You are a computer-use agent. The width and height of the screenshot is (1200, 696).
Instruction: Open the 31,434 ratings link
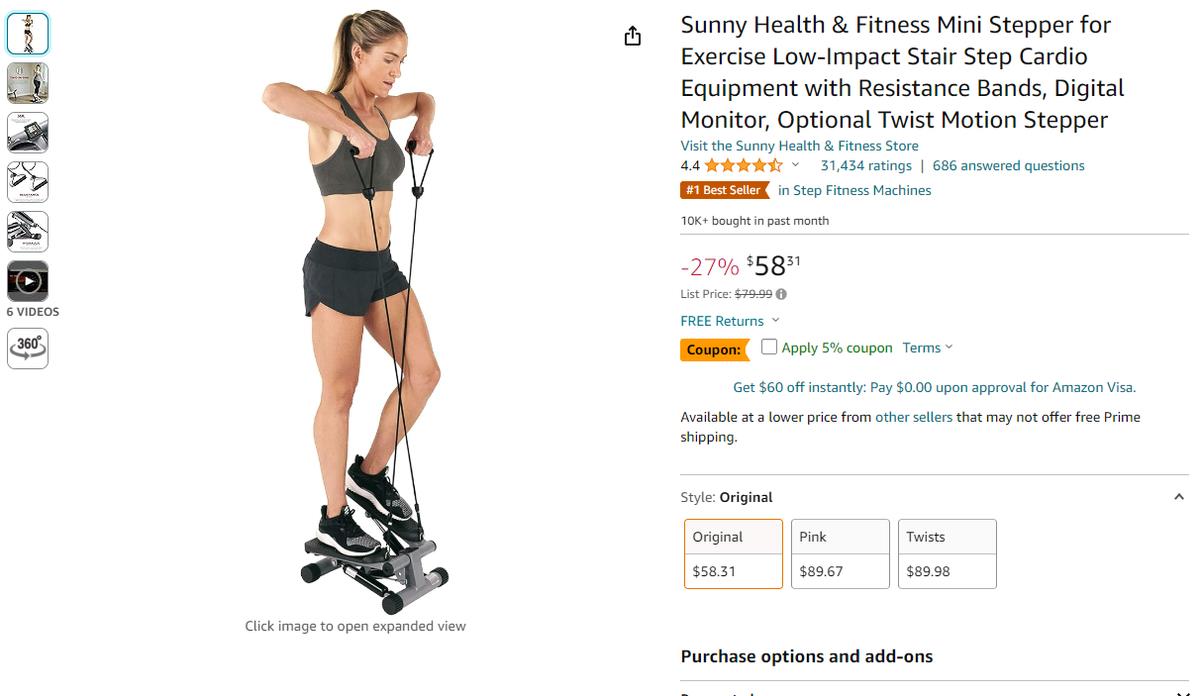(866, 166)
